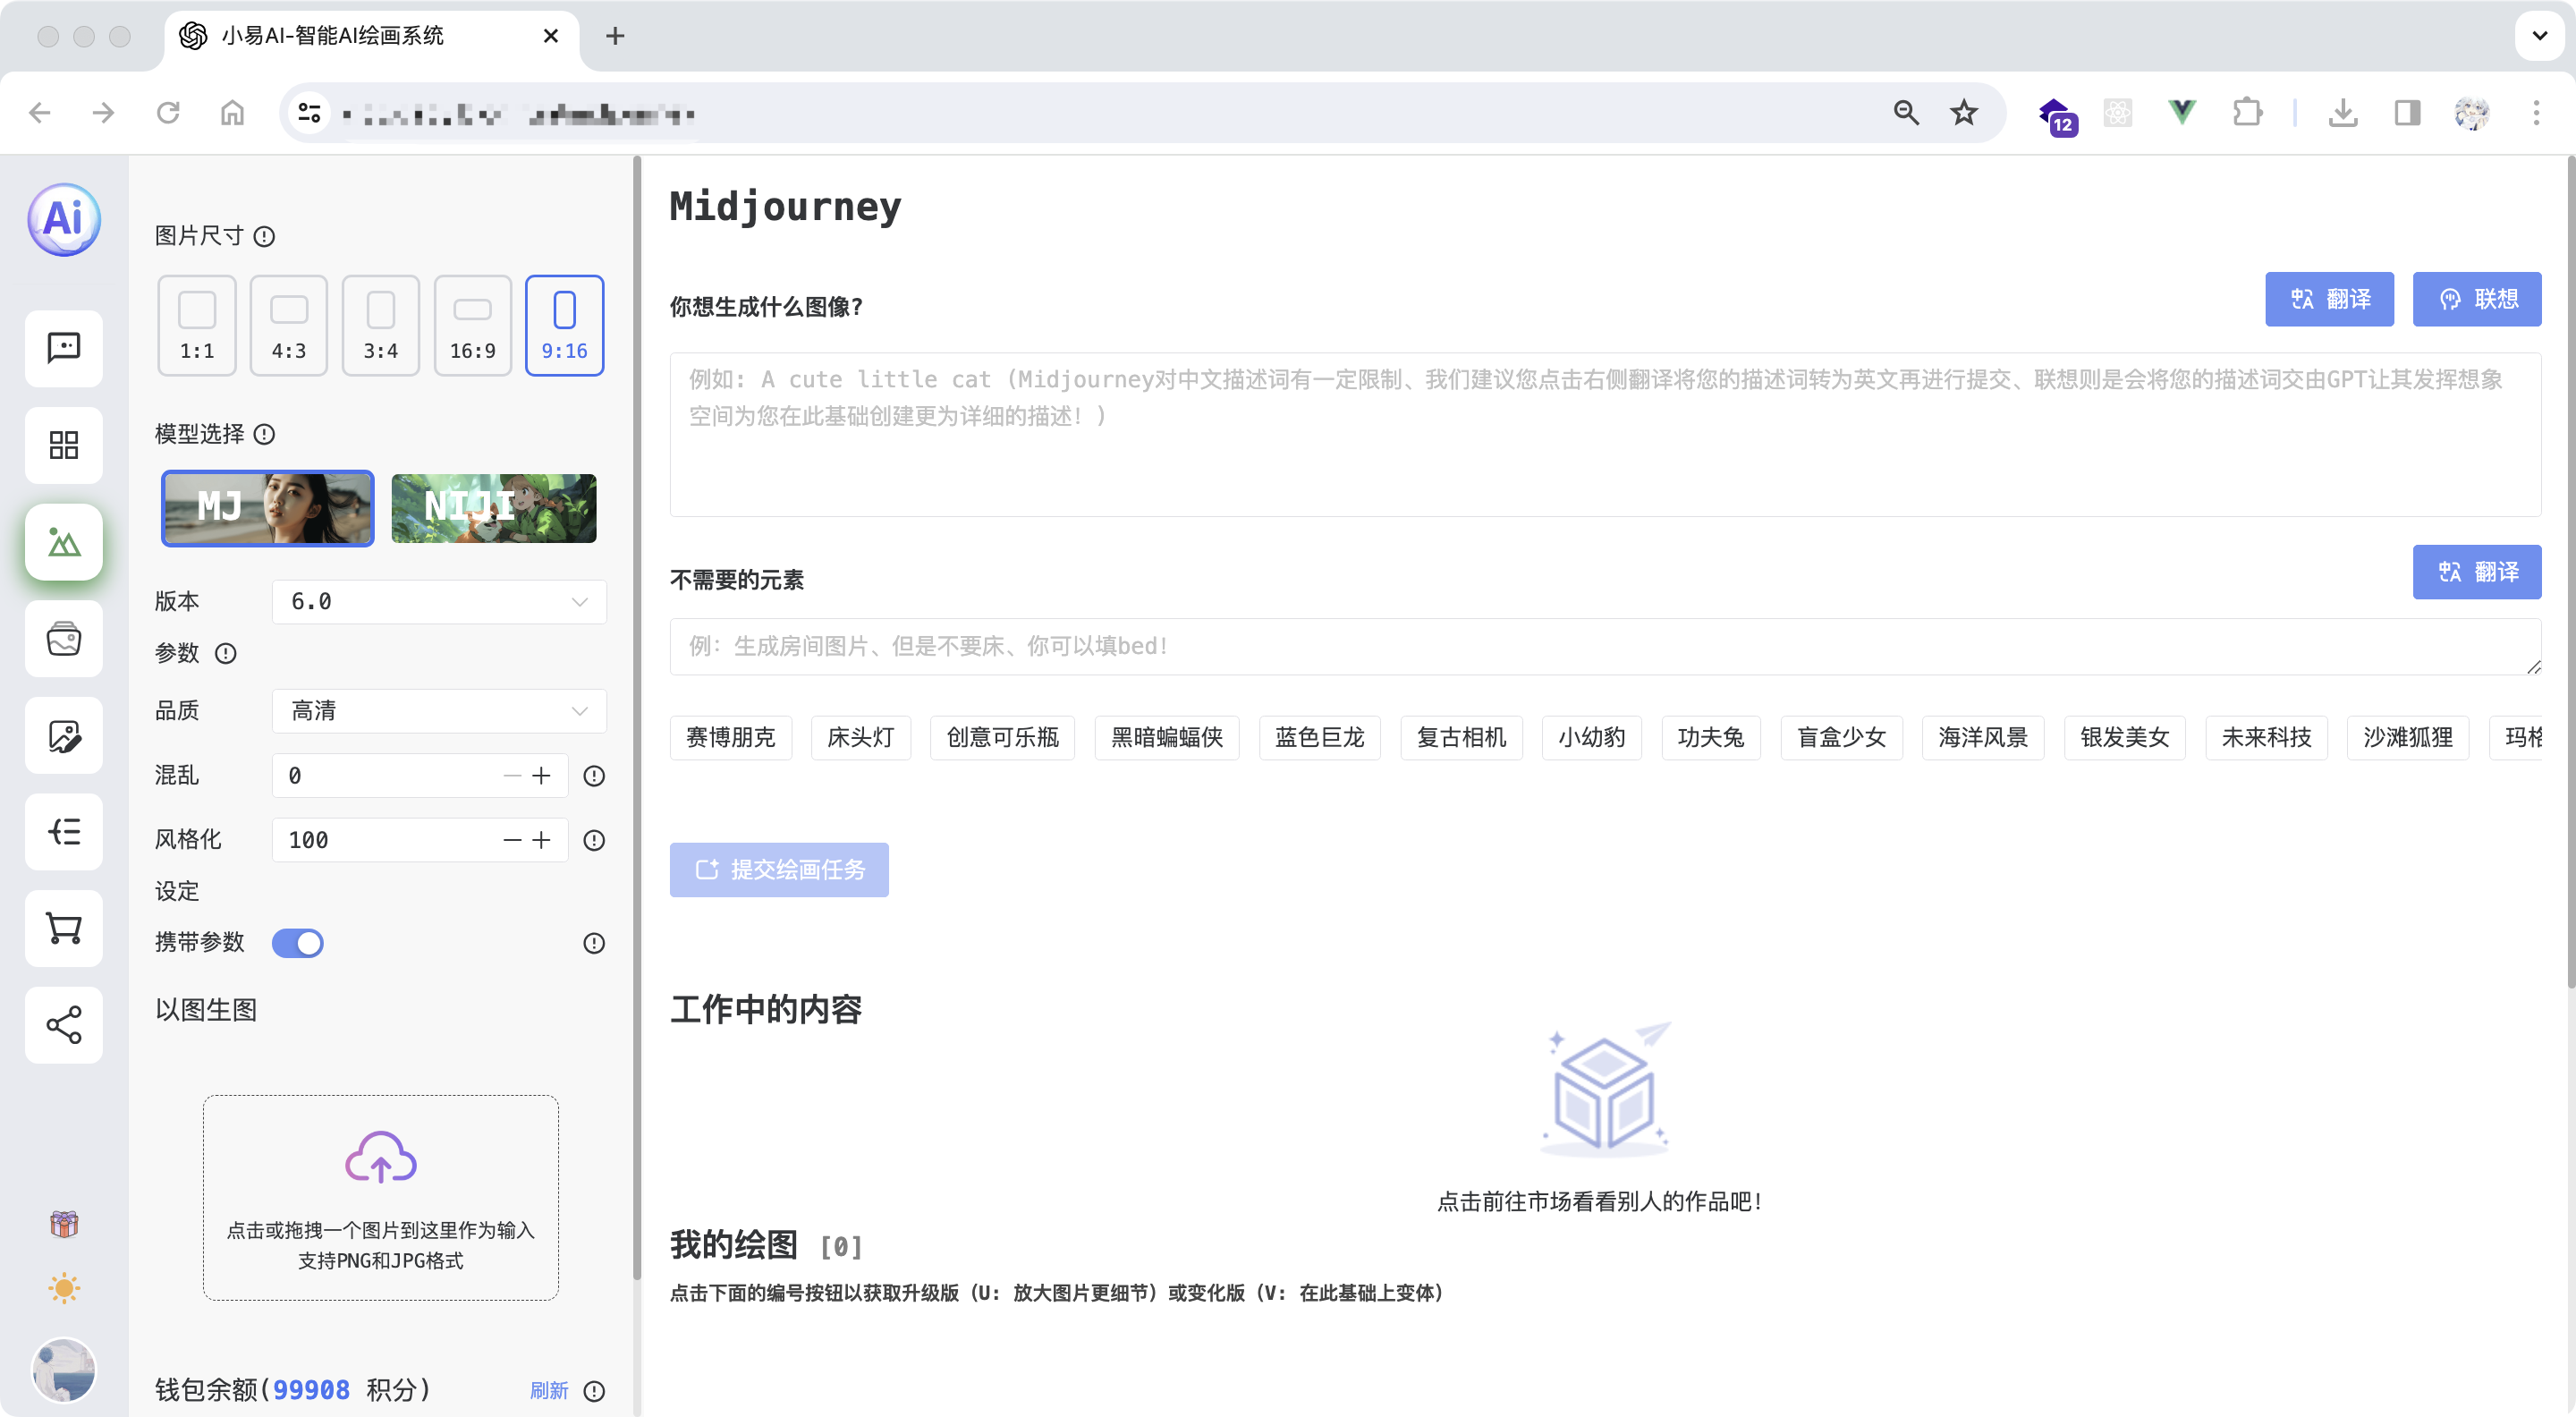
Task: Open the extensions puzzle icon
Action: tap(2247, 112)
